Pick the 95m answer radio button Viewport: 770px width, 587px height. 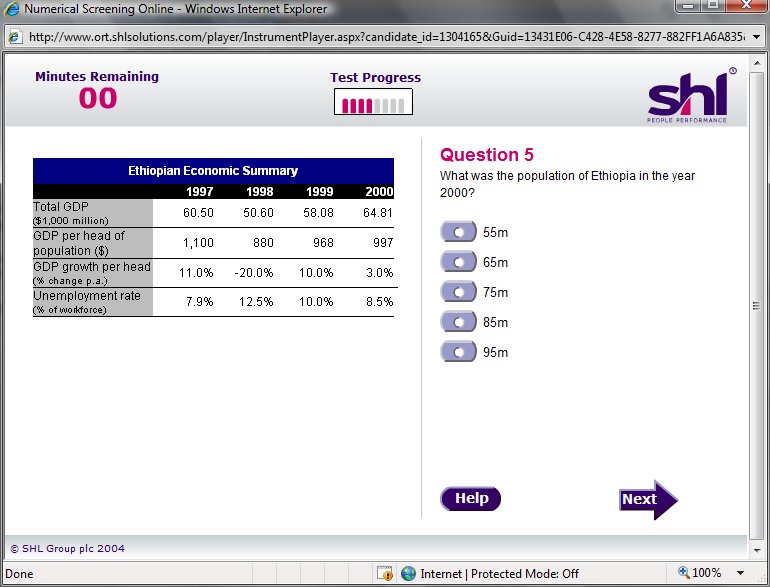pyautogui.click(x=458, y=352)
